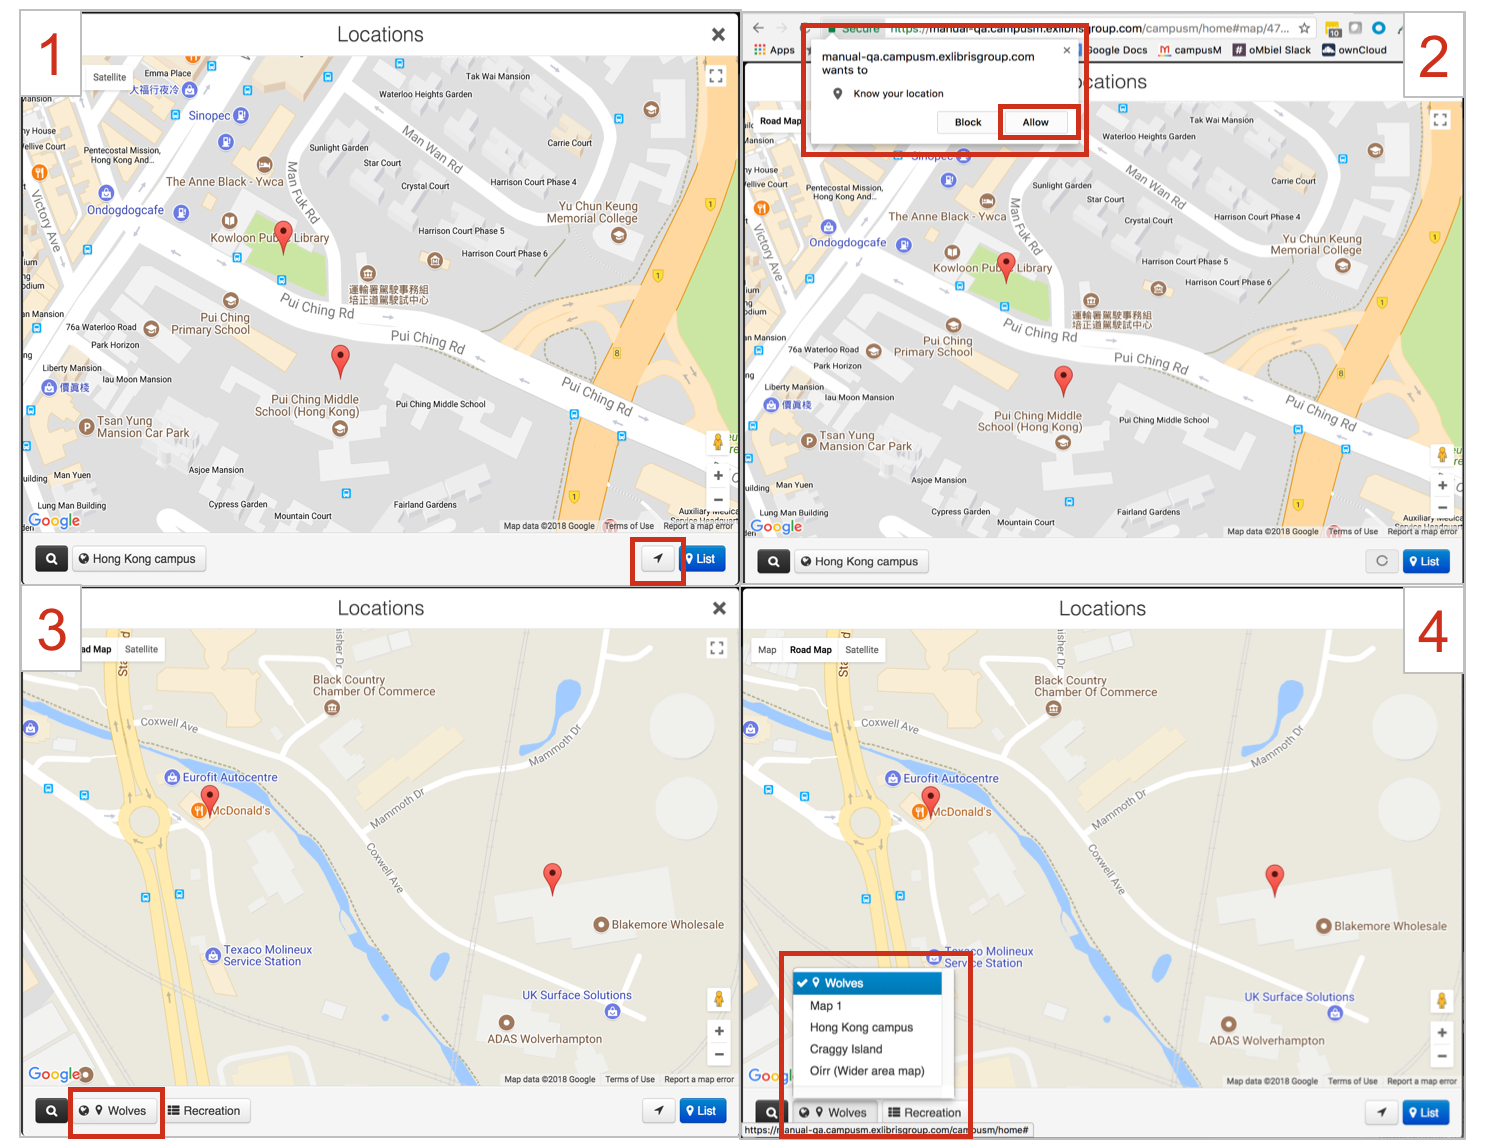The width and height of the screenshot is (1486, 1140).
Task: Open the List view in panel 4
Action: (1426, 1113)
